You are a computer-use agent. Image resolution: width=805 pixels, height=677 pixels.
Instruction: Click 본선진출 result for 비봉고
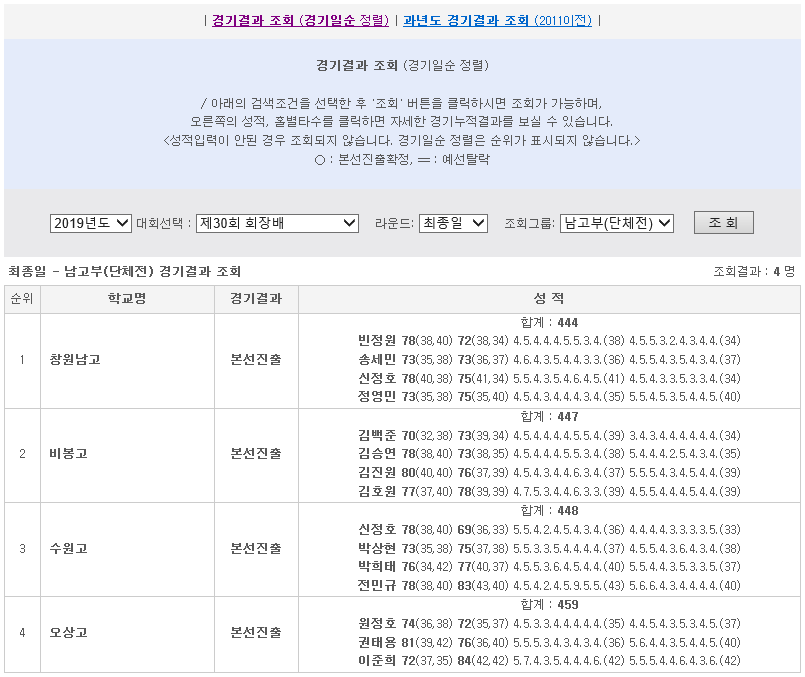coord(256,454)
